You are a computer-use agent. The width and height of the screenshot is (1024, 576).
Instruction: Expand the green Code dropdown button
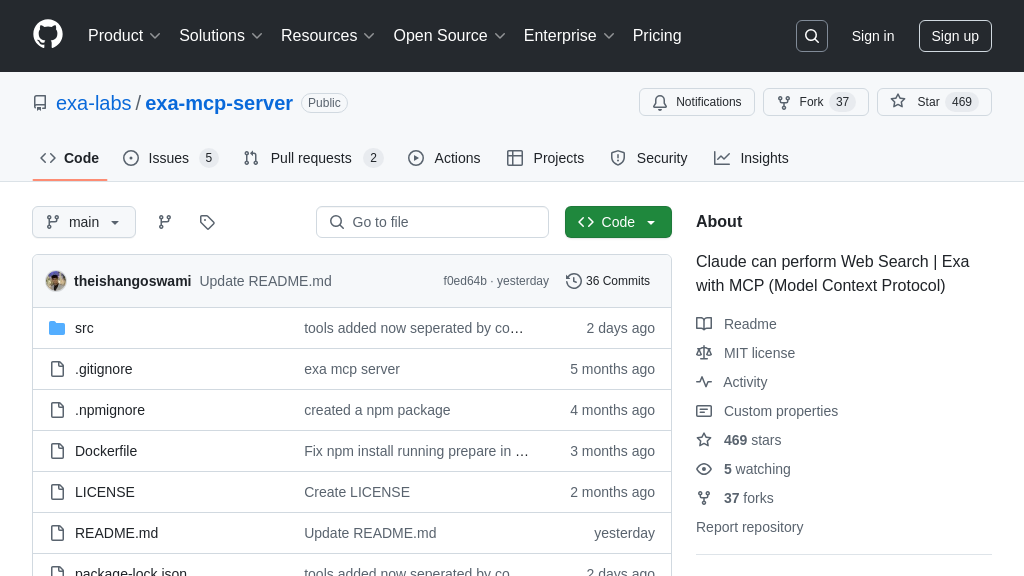618,222
